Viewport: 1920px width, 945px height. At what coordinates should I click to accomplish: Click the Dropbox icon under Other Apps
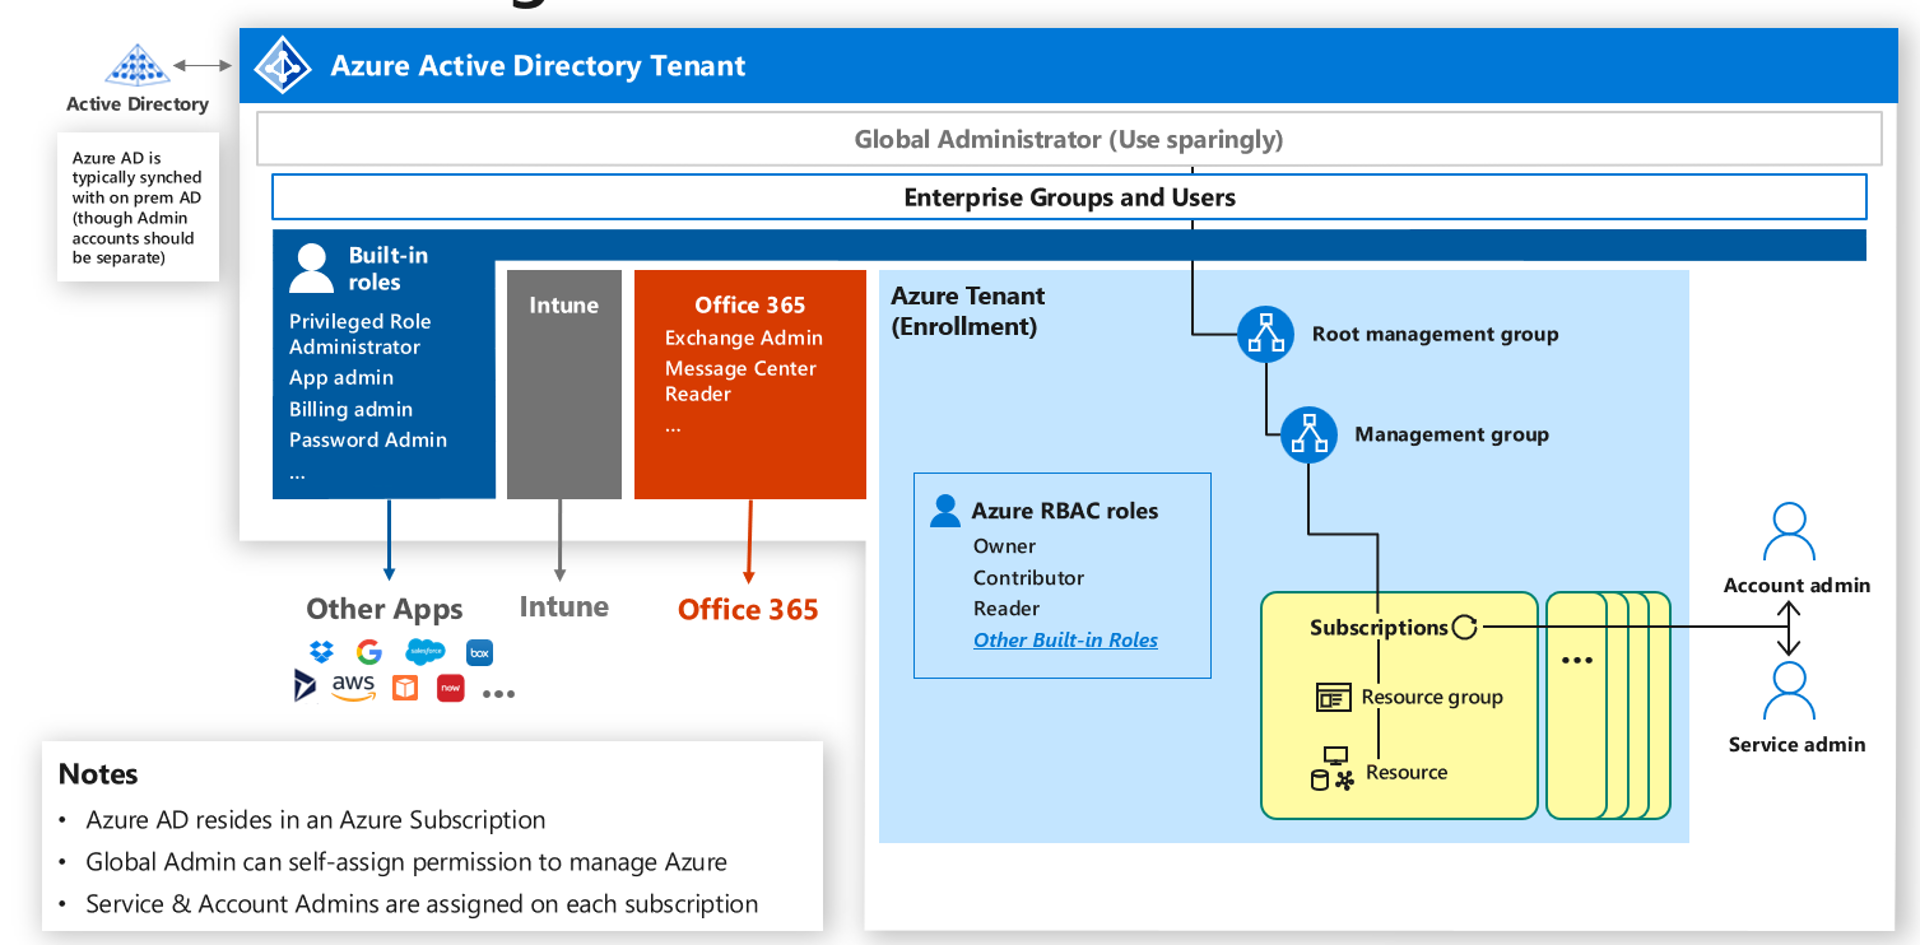coord(321,652)
